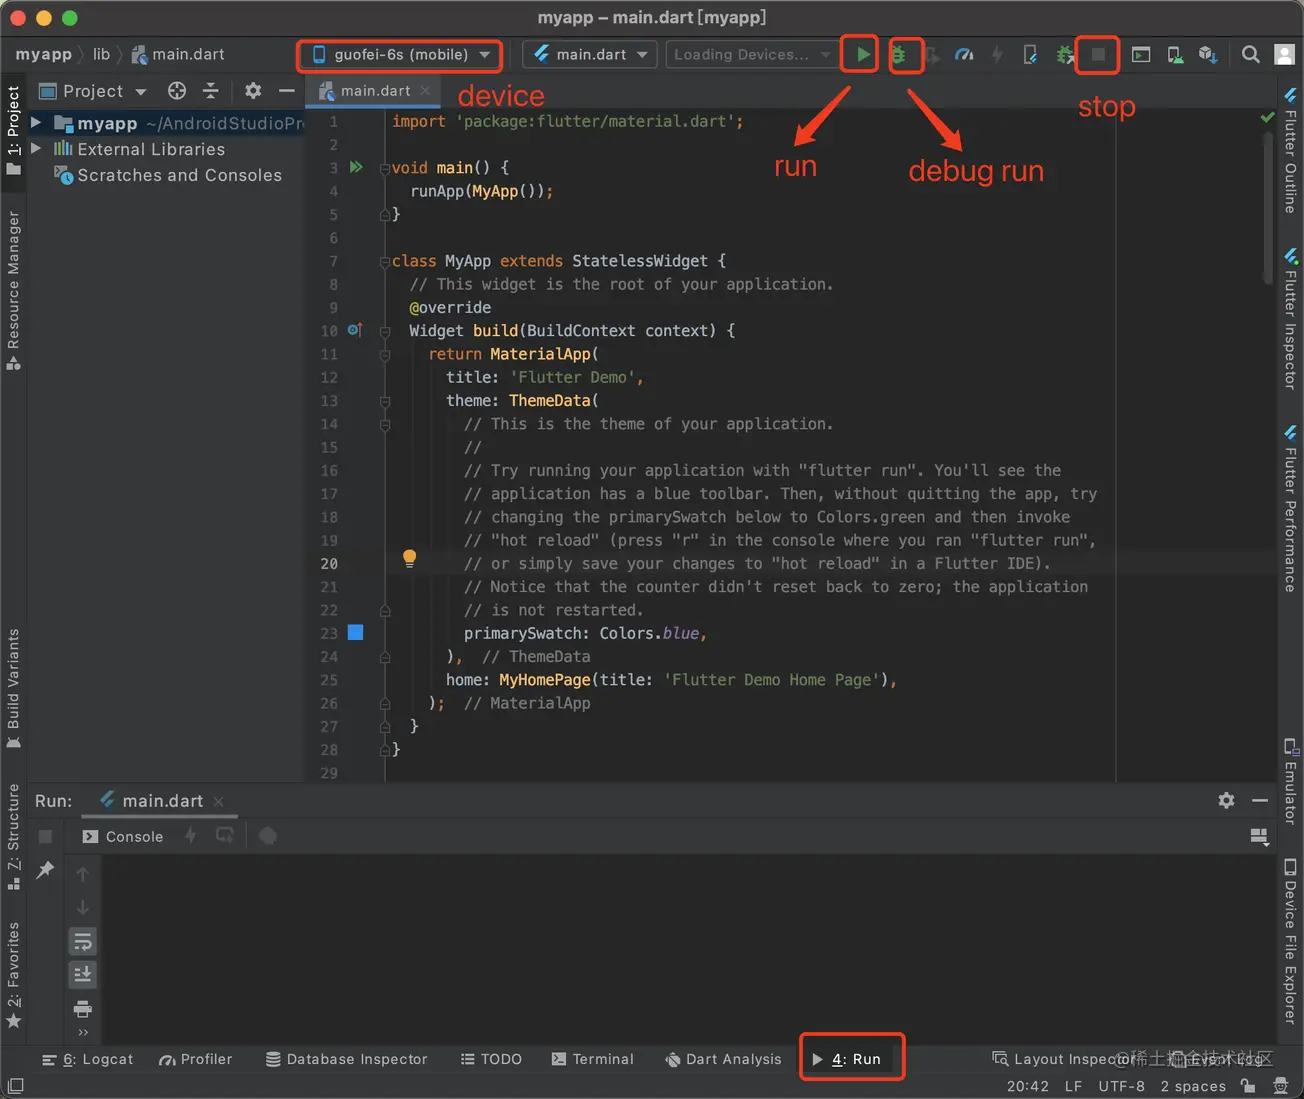Screen dimensions: 1304x1099
Task: Click LF line separator in status bar
Action: click(1073, 1086)
